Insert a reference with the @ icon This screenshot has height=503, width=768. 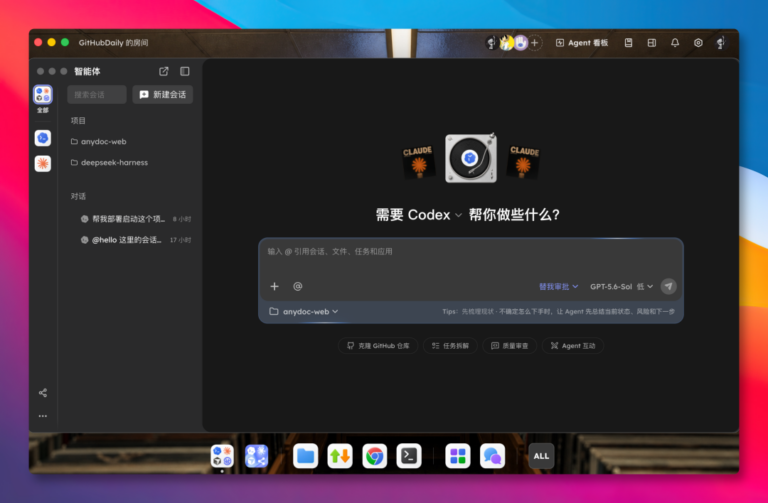[x=297, y=287]
